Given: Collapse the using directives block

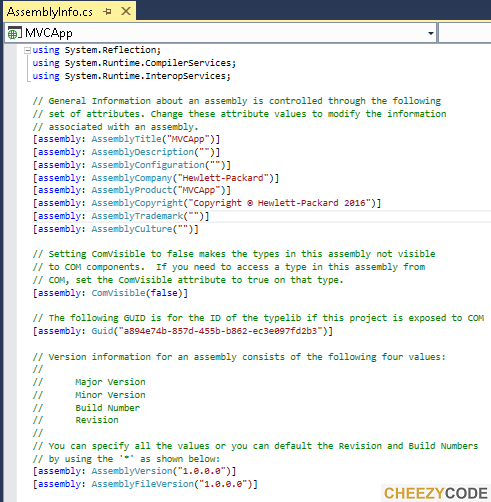Looking at the screenshot, I should coord(28,50).
